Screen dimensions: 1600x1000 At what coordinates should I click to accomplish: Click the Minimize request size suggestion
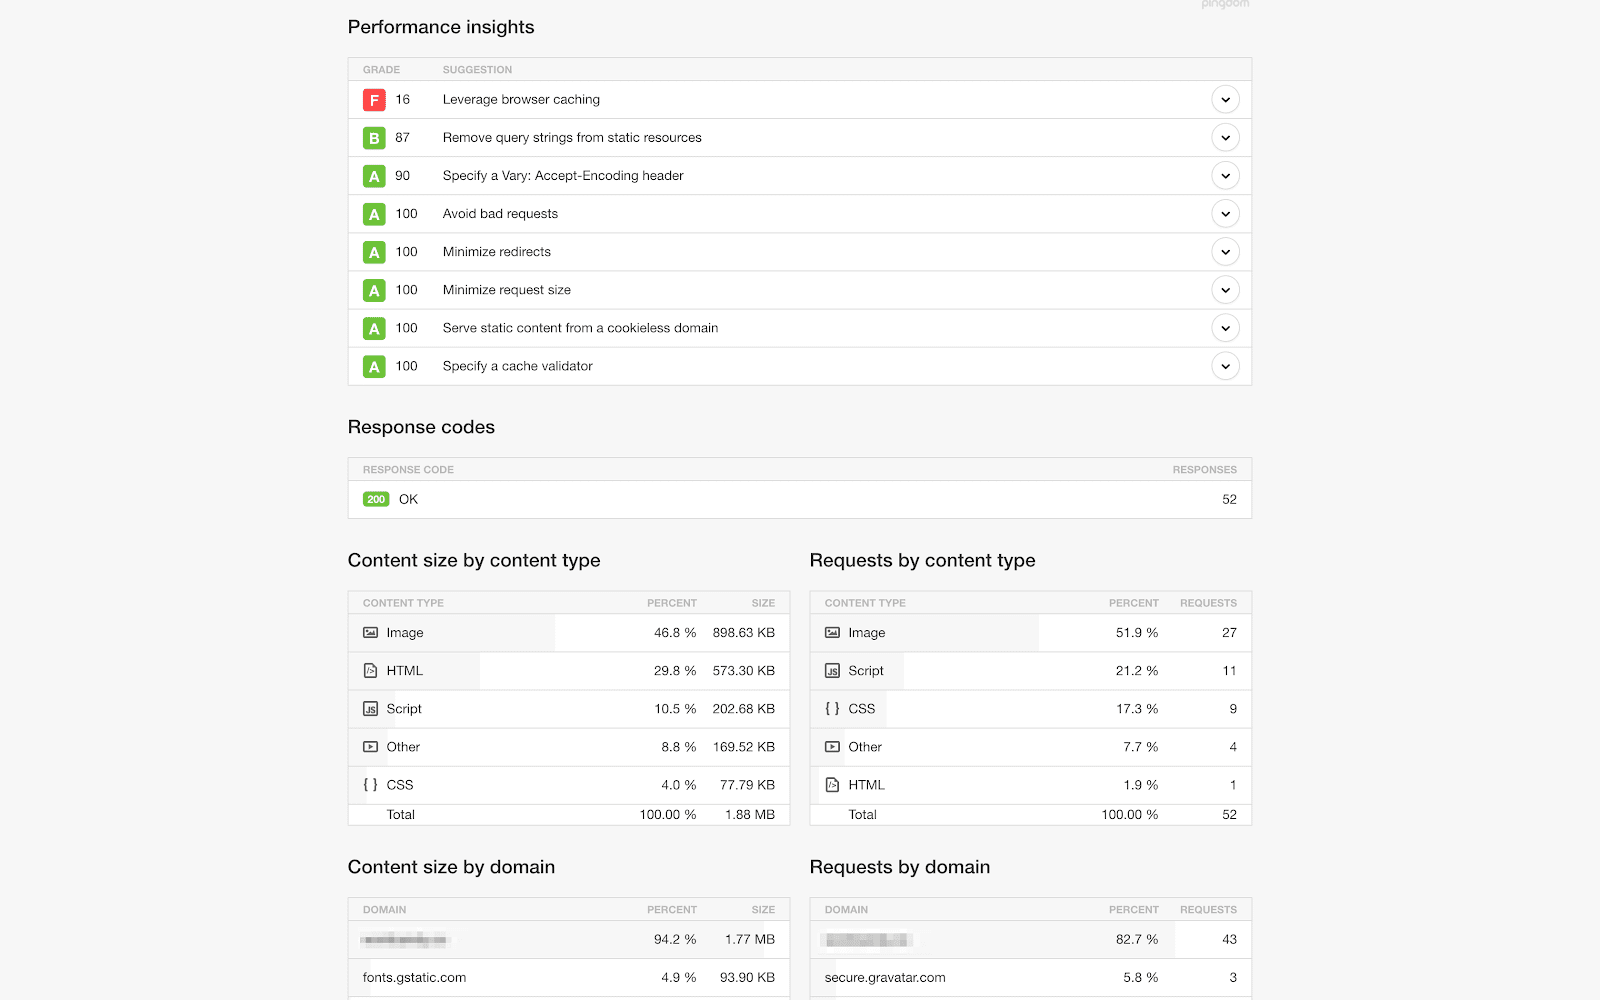point(507,290)
